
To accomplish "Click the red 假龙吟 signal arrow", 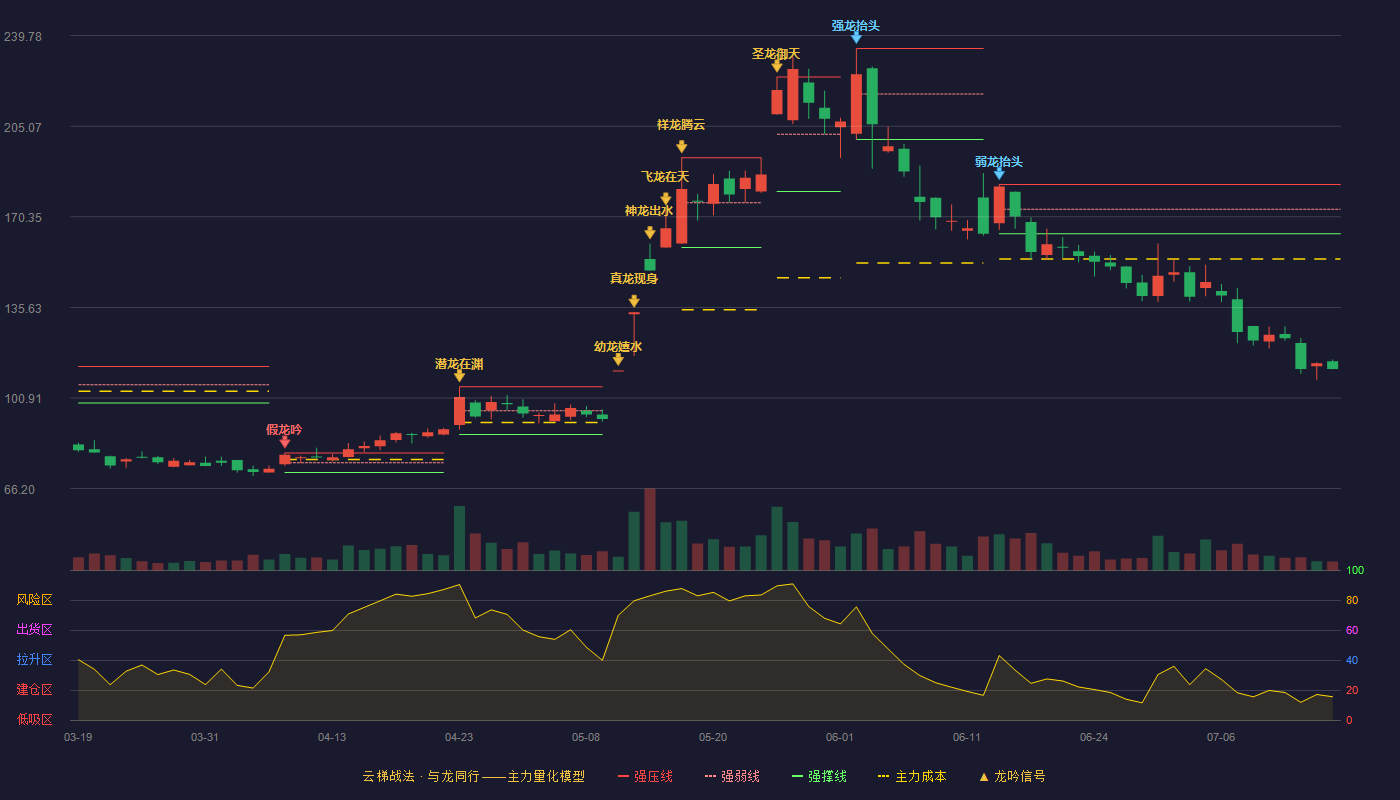I will (285, 442).
